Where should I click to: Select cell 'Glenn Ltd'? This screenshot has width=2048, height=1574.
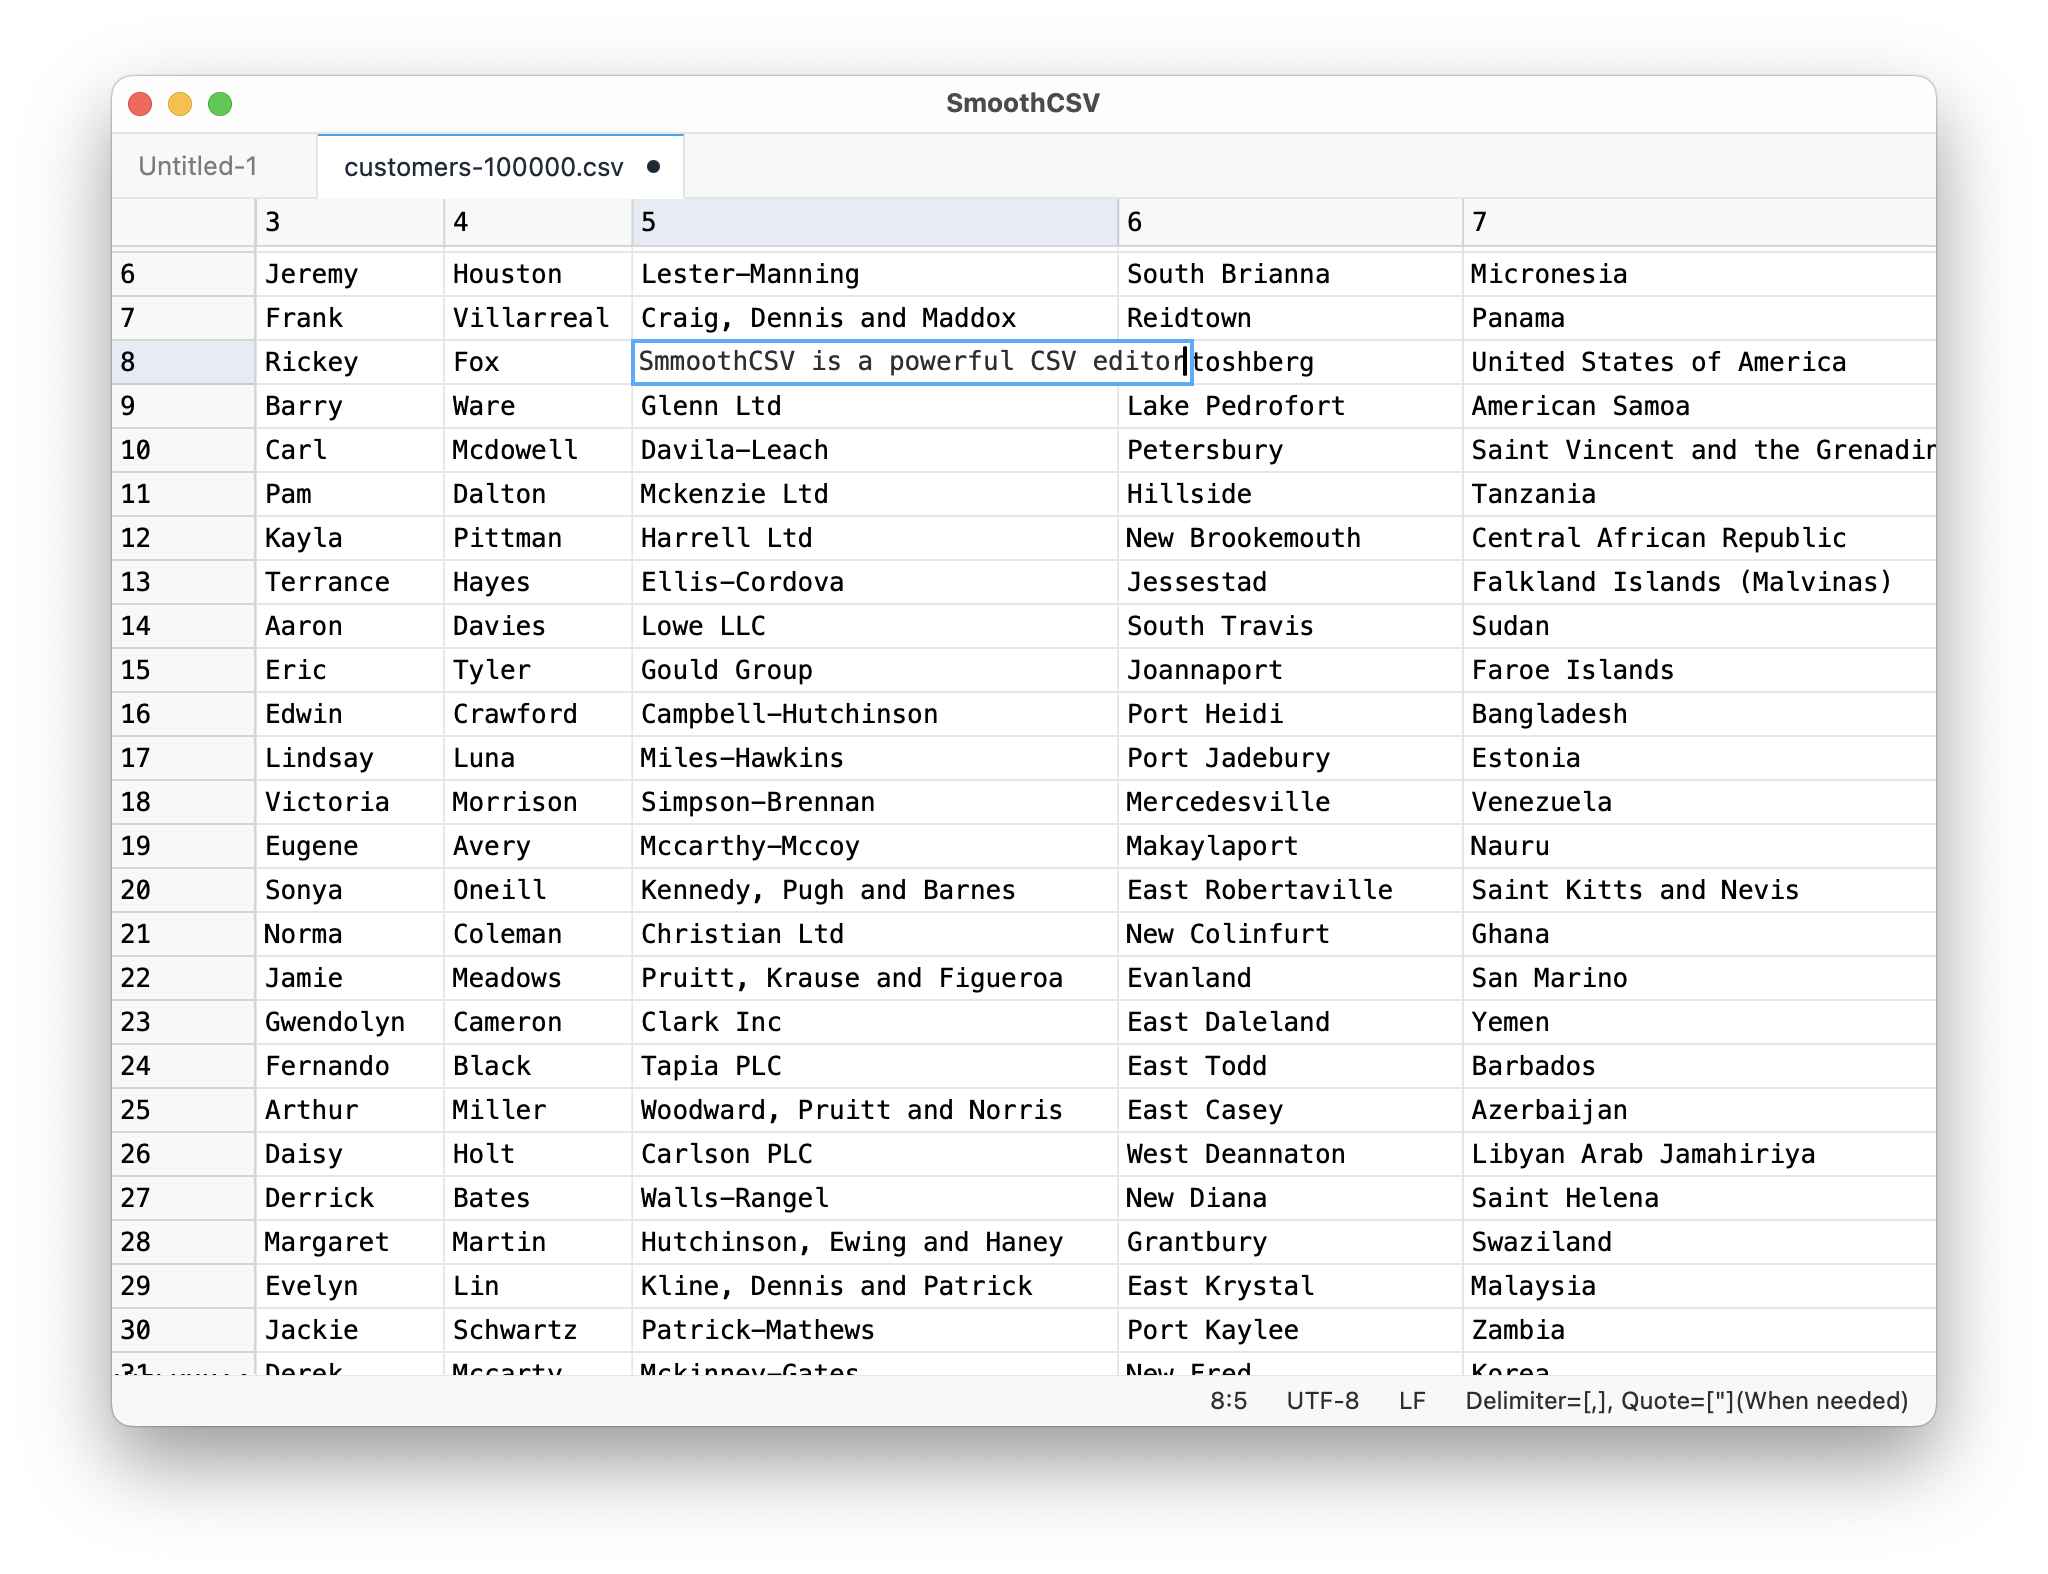[x=875, y=406]
